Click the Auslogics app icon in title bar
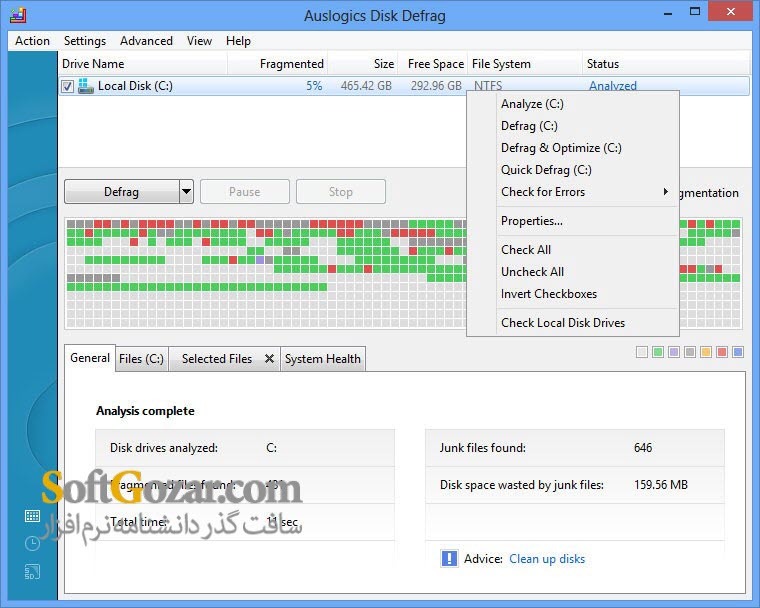Image resolution: width=760 pixels, height=608 pixels. coord(17,16)
